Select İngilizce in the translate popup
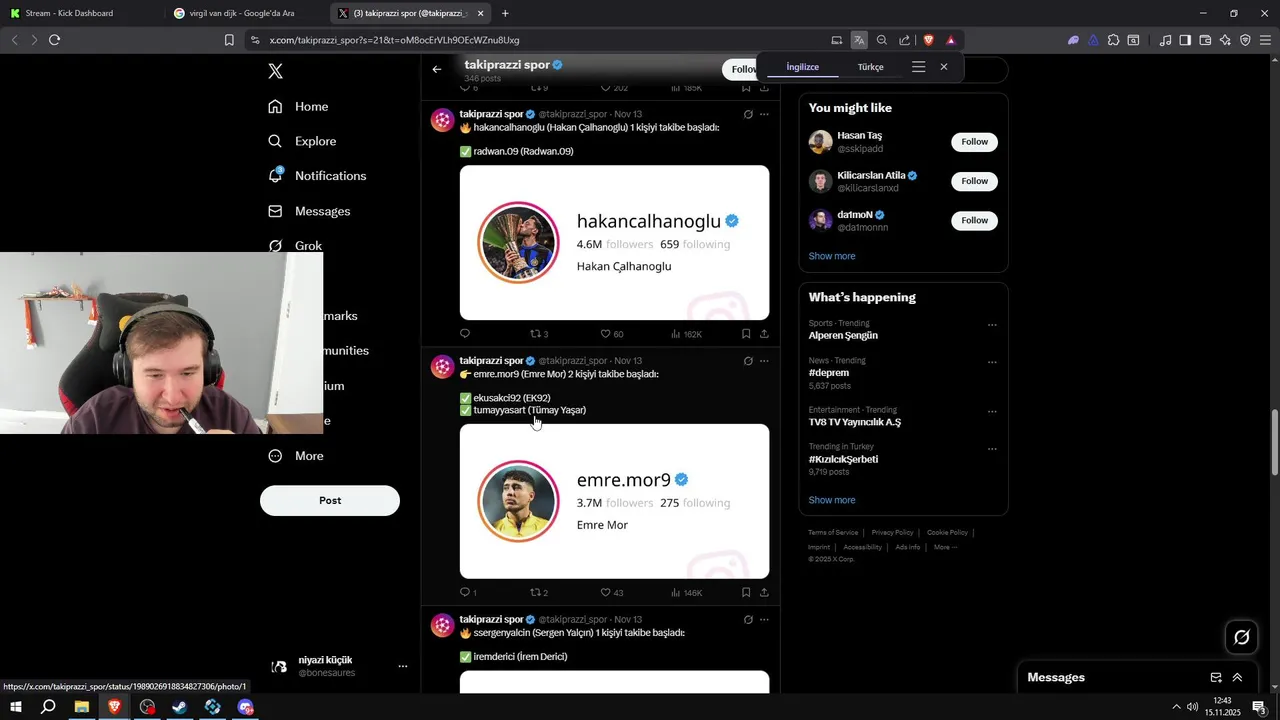Viewport: 1280px width, 720px height. click(802, 67)
